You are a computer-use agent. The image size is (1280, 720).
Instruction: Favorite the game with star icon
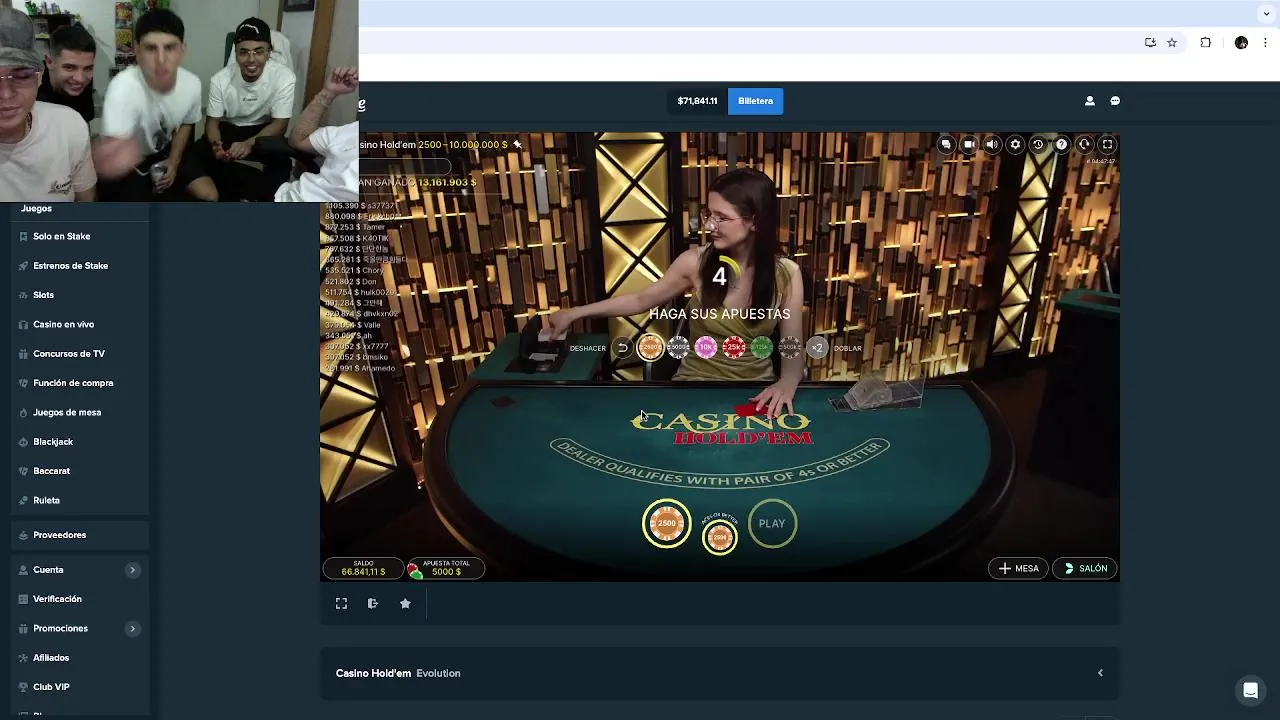point(405,603)
